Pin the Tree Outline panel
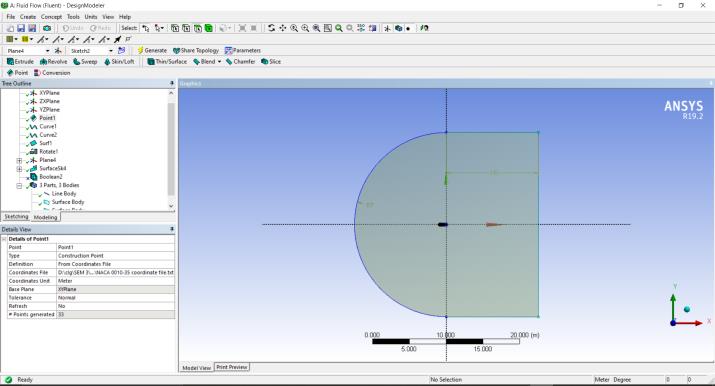This screenshot has height=386, width=715. 172,83
